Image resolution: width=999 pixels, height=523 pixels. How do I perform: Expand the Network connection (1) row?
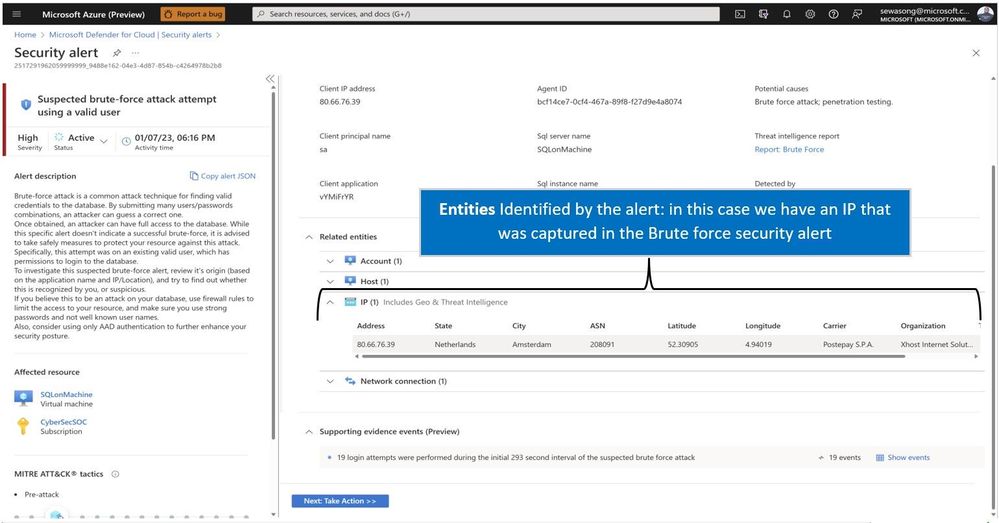click(330, 381)
